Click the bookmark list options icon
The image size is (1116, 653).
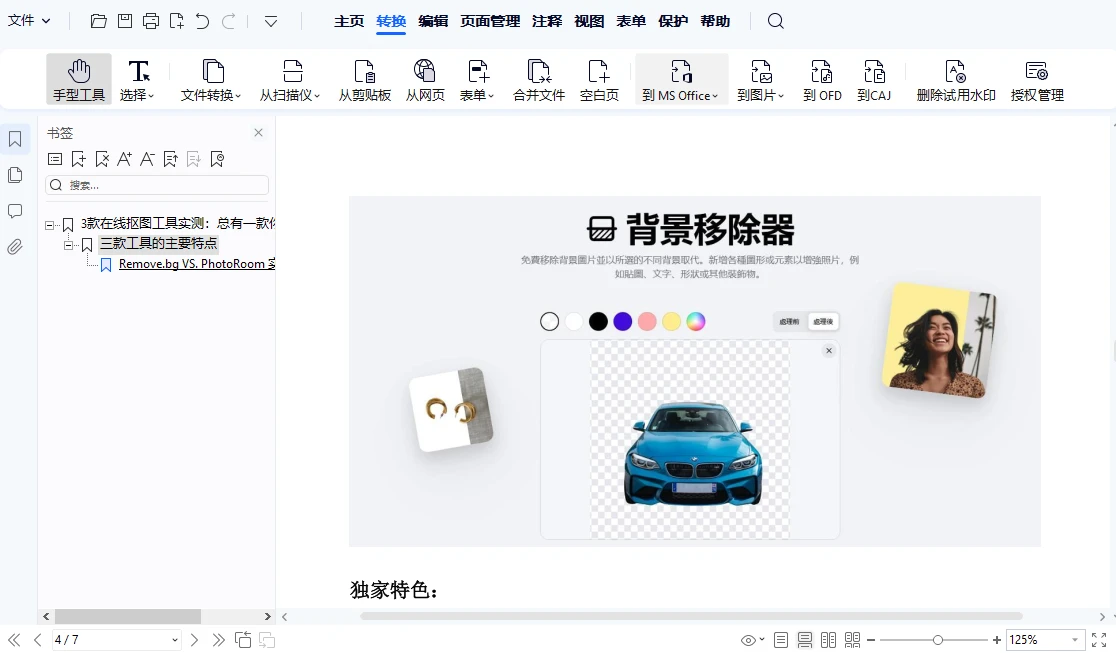pos(55,160)
